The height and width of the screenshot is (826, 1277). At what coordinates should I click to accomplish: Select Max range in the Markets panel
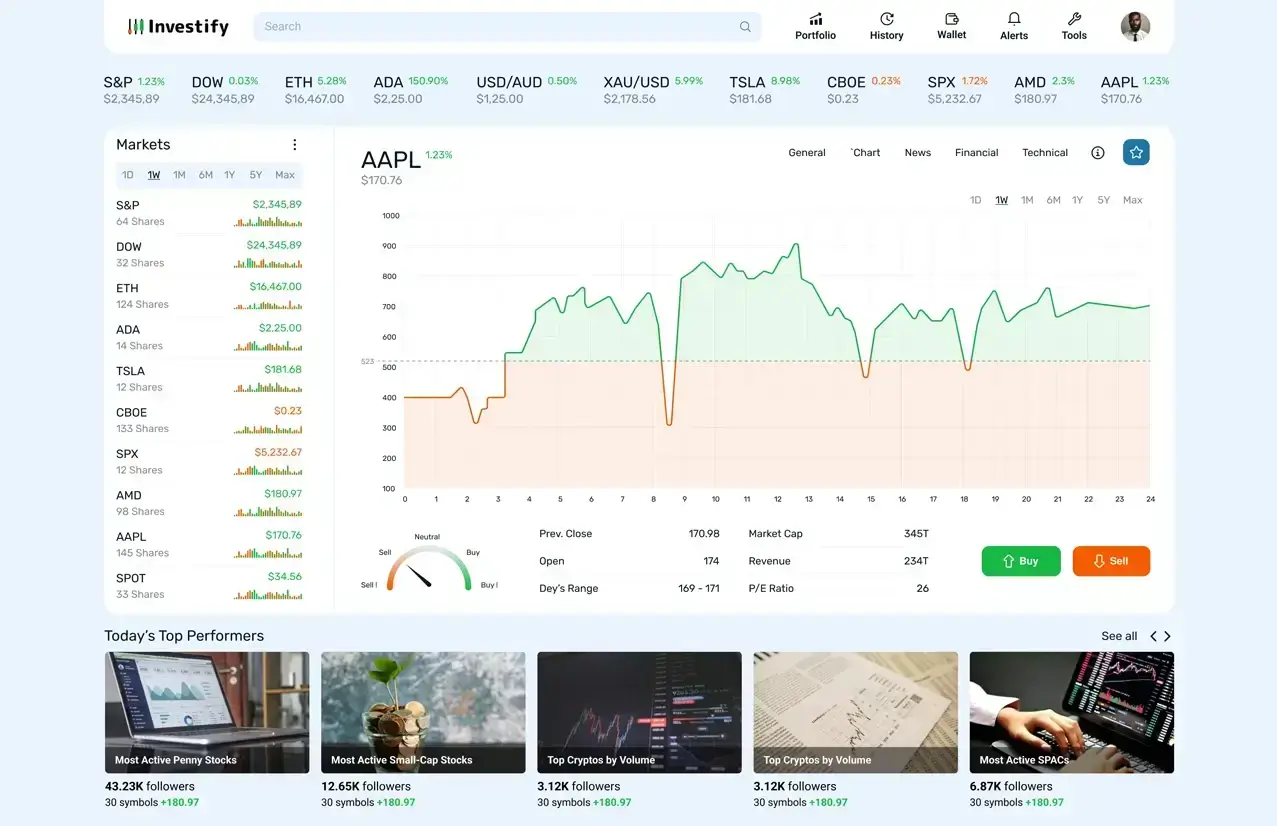tap(284, 174)
